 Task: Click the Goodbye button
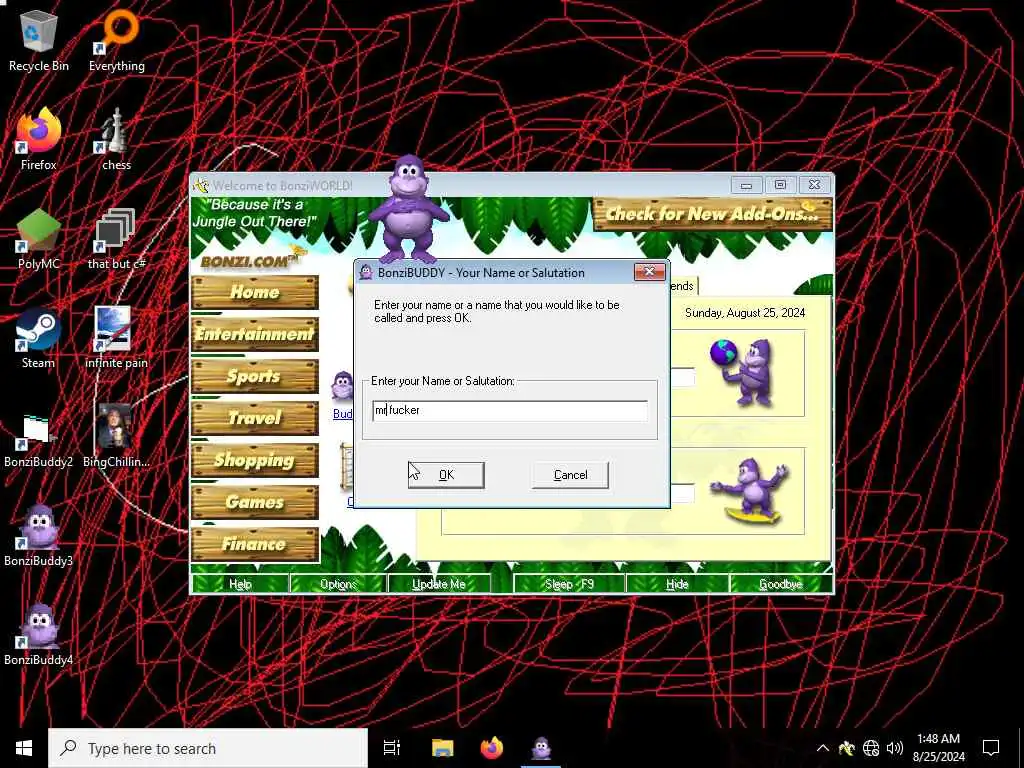(x=781, y=584)
